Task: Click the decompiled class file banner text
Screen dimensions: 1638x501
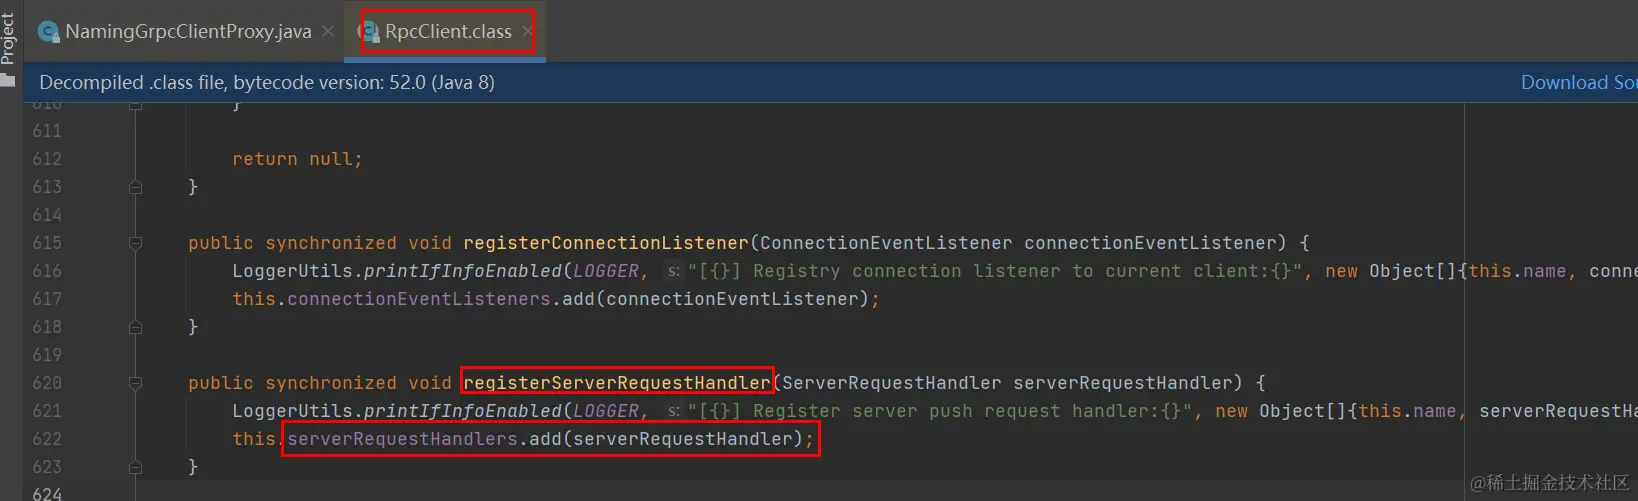Action: [267, 83]
